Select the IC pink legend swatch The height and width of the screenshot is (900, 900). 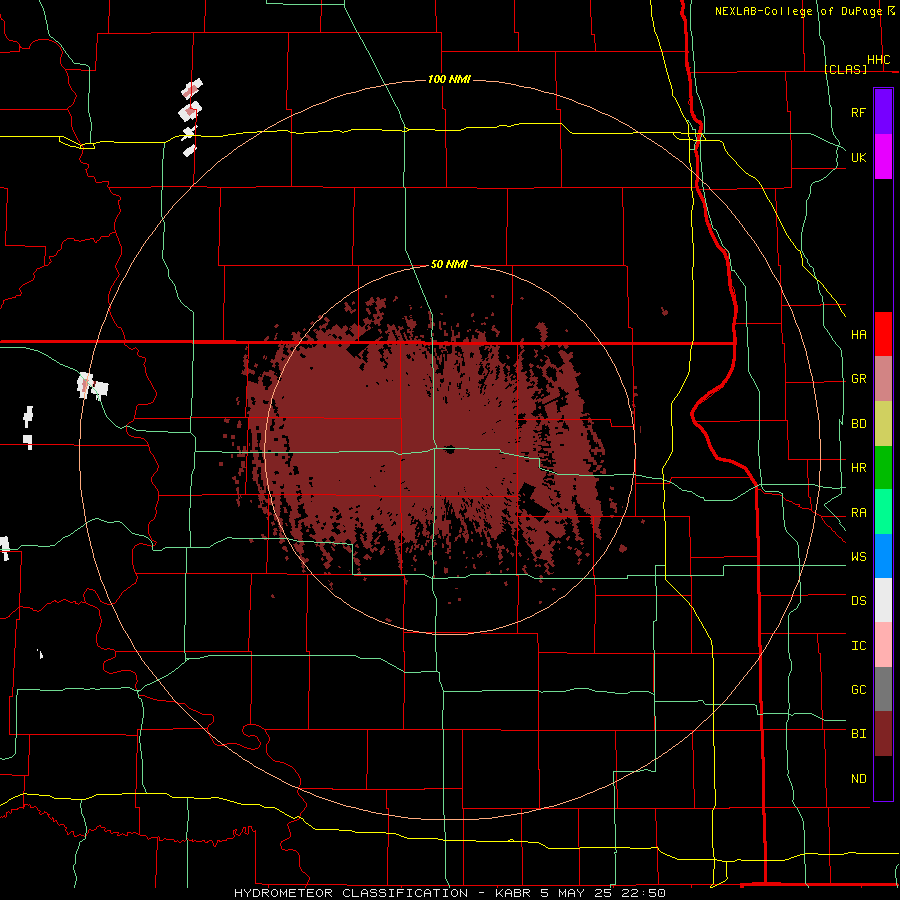(x=883, y=645)
